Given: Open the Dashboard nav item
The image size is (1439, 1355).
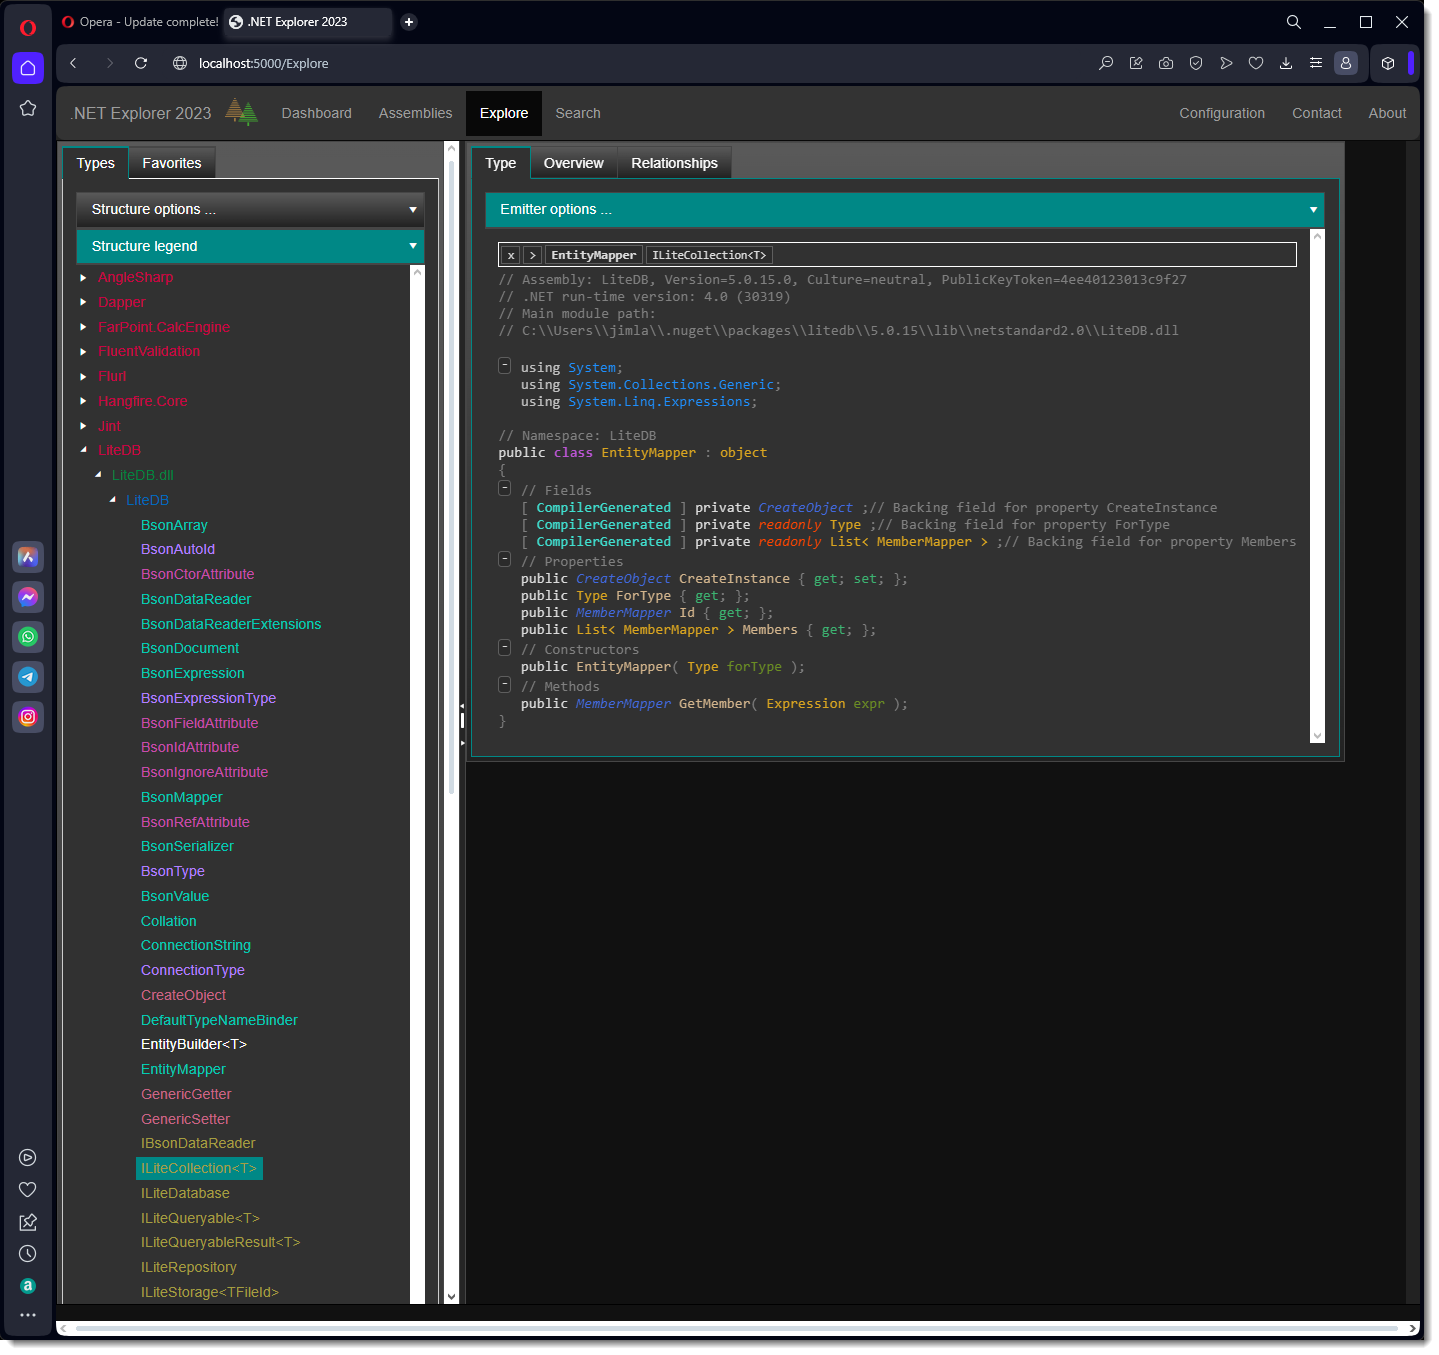Looking at the screenshot, I should [317, 114].
